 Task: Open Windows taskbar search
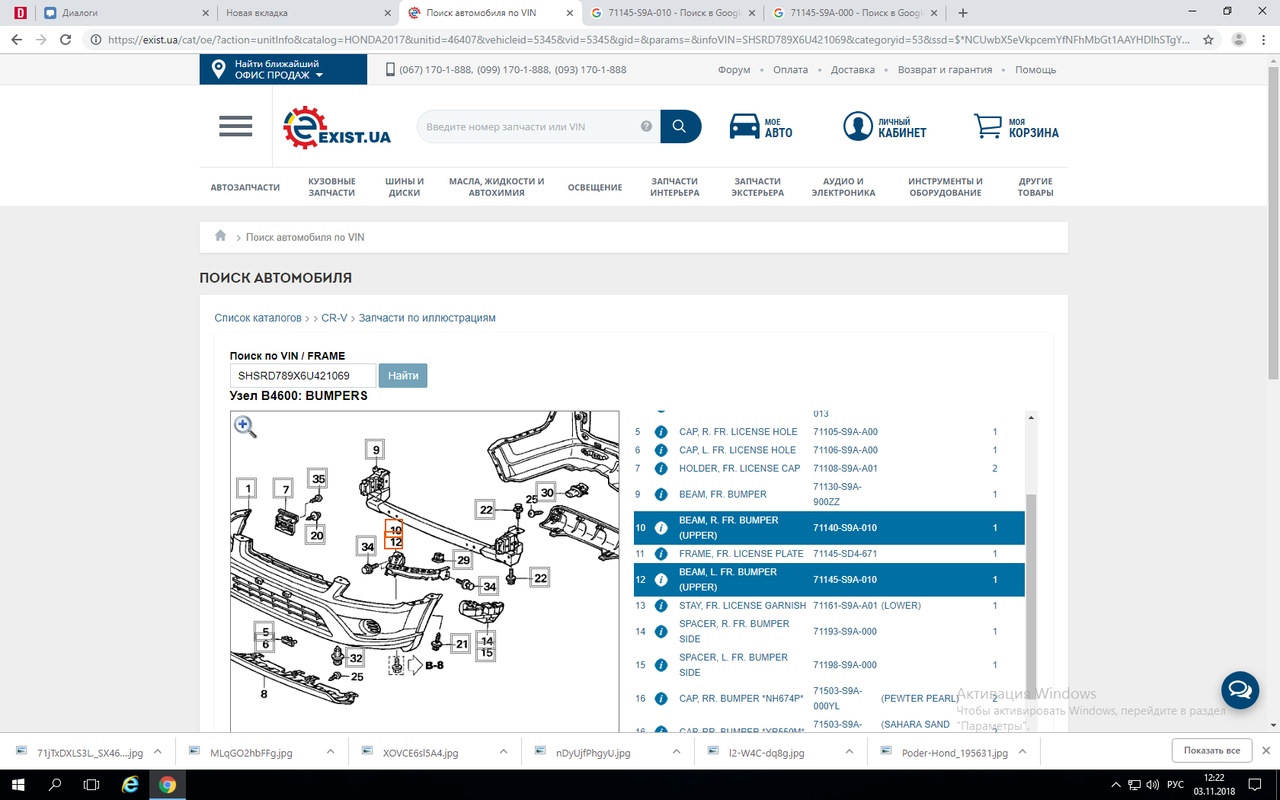point(55,784)
